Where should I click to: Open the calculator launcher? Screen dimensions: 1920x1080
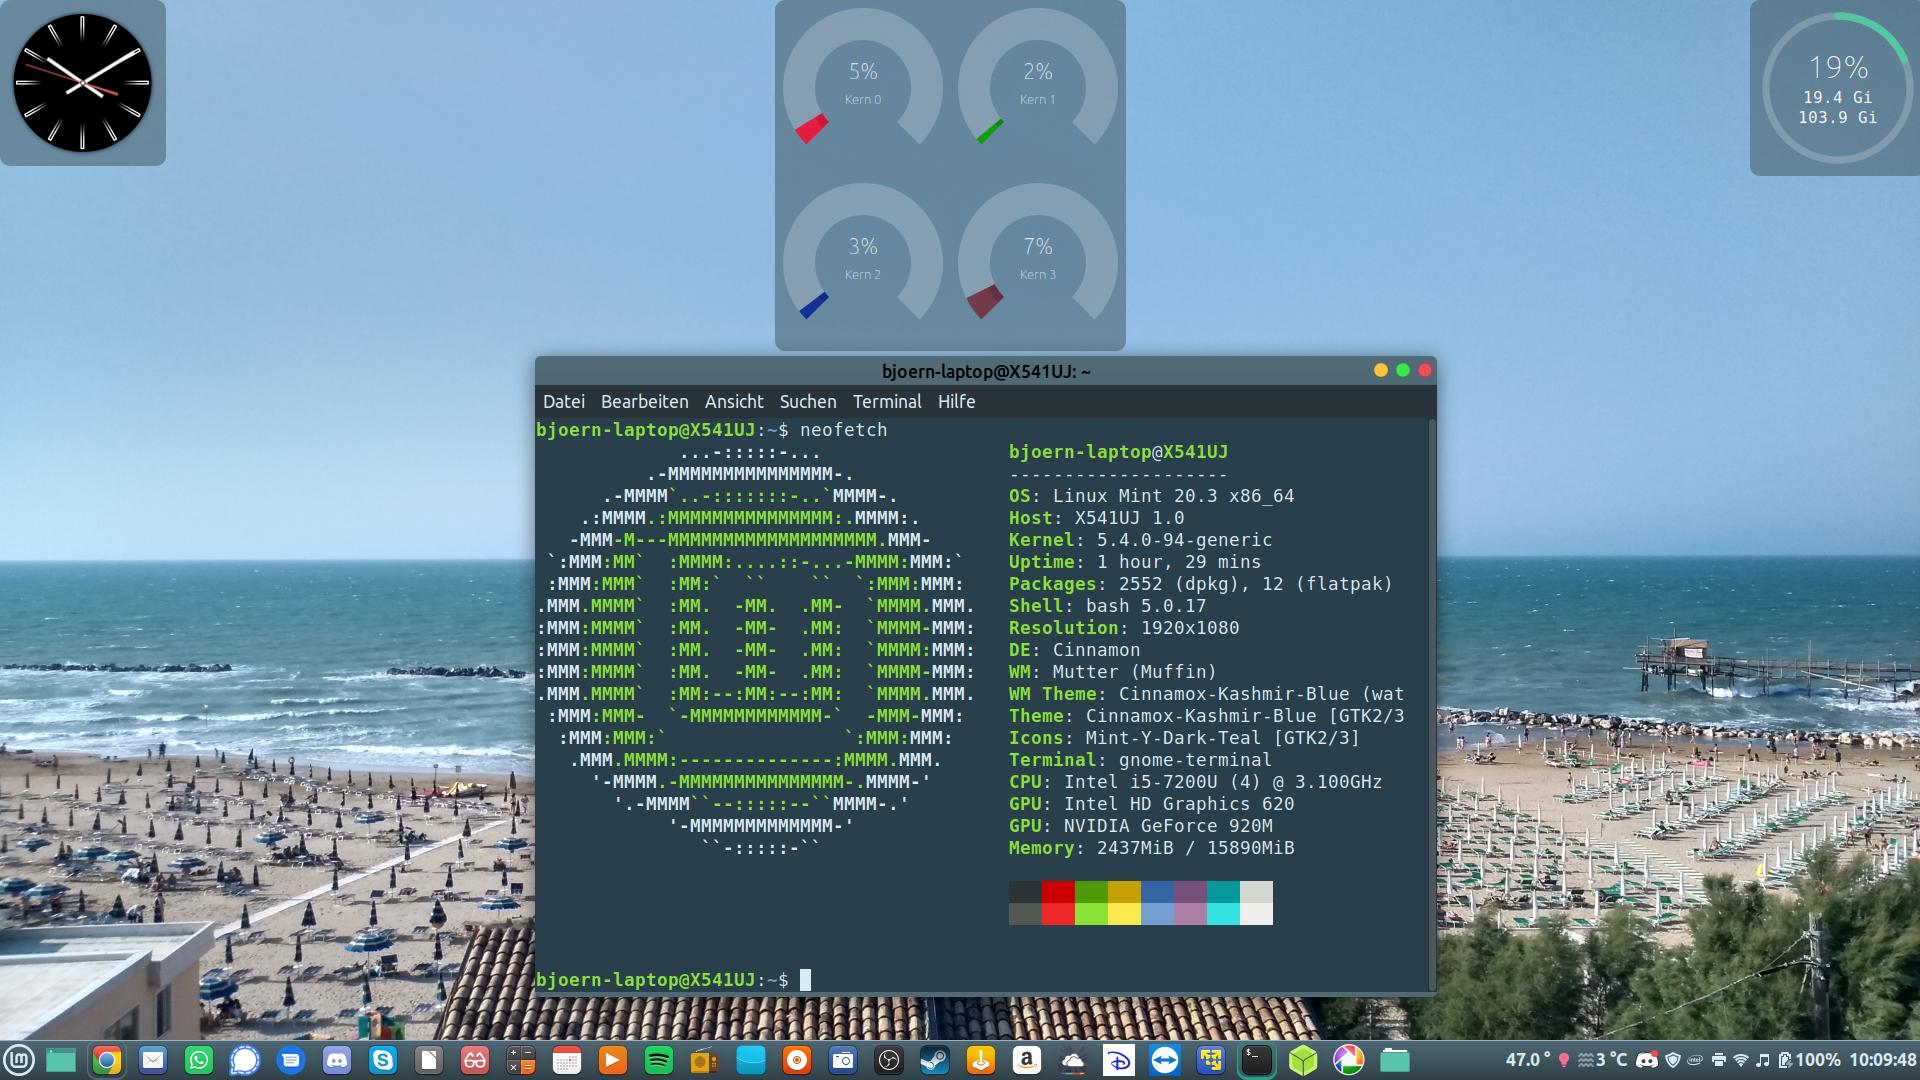(x=521, y=1060)
